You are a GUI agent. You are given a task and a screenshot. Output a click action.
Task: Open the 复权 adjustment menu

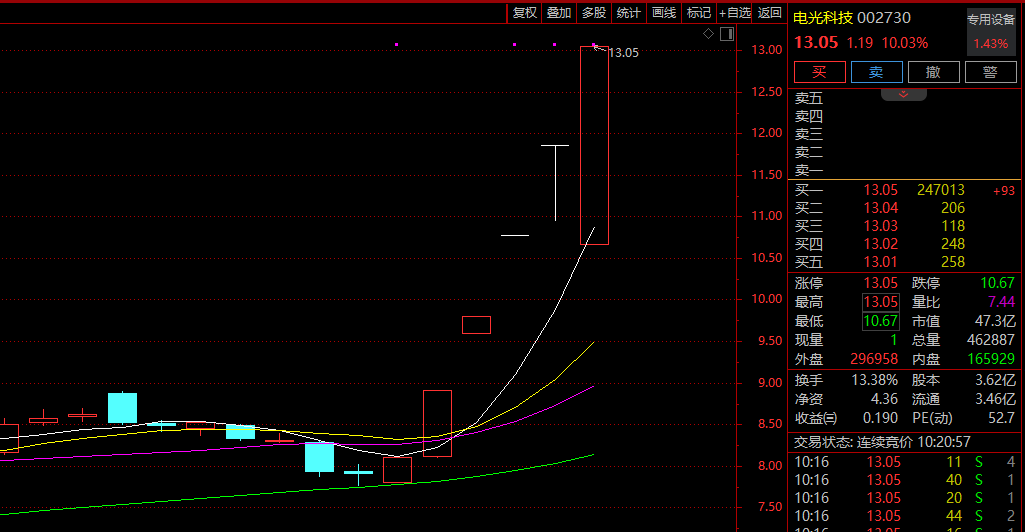tap(525, 13)
